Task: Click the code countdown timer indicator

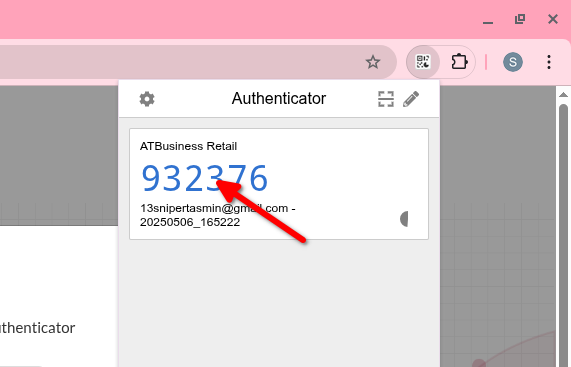Action: tap(404, 219)
